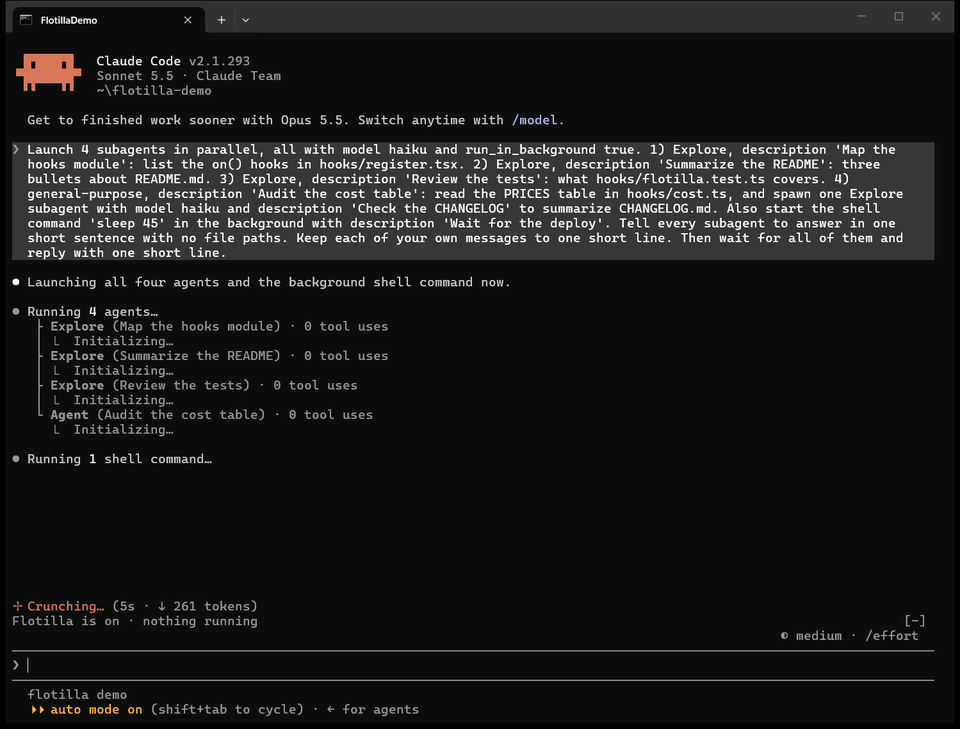
Task: Click 'Initializing…' under Map the hooks module
Action: point(123,341)
